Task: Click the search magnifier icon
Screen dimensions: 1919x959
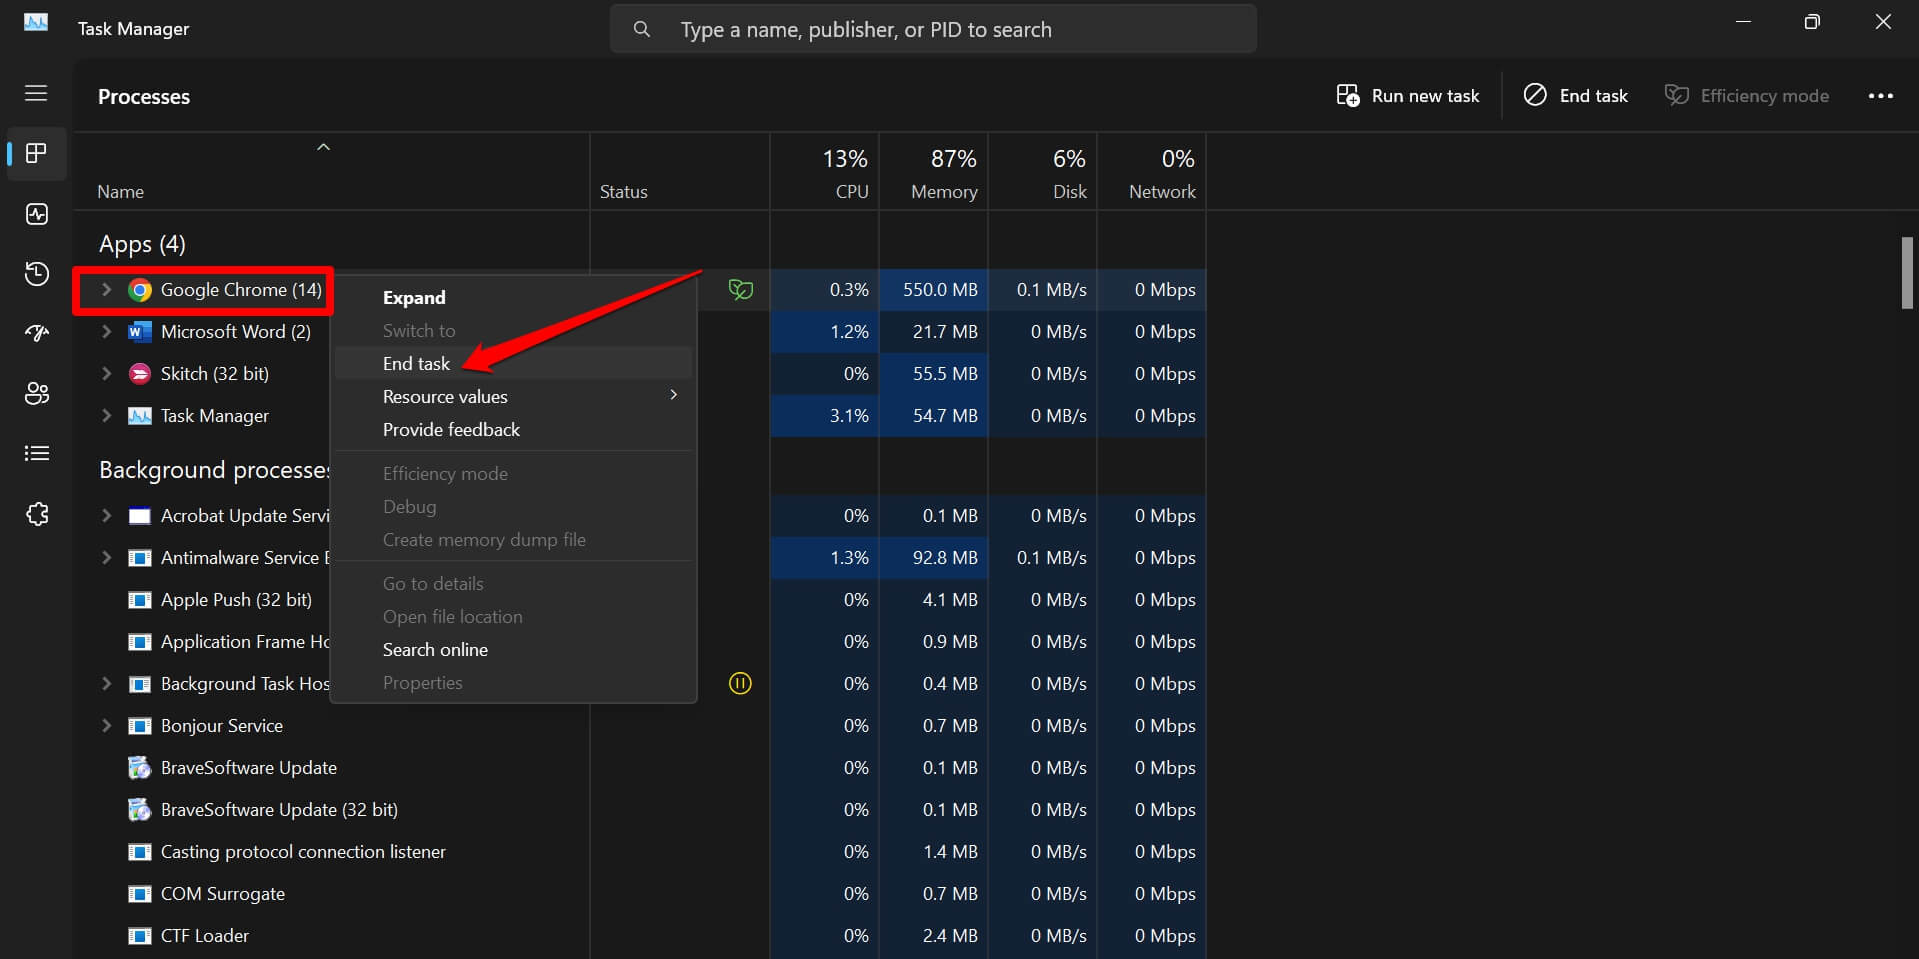Action: [642, 30]
